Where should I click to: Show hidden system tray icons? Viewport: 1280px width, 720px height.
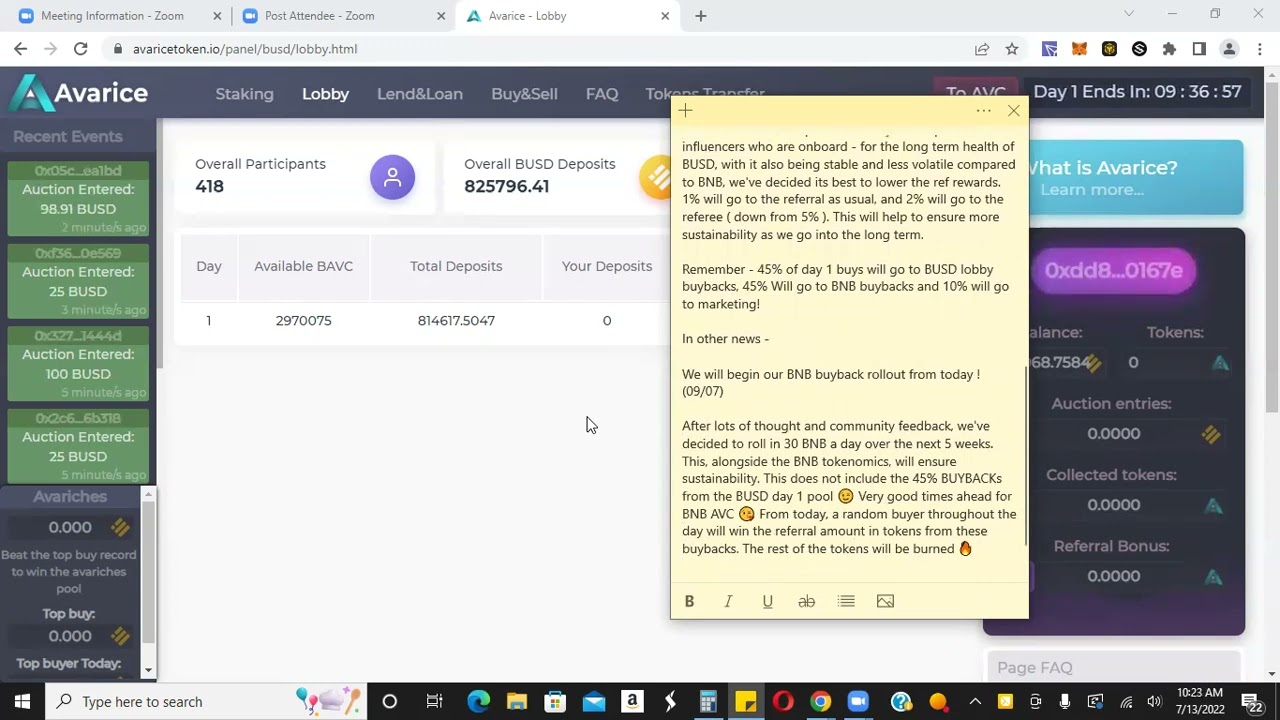coord(975,701)
